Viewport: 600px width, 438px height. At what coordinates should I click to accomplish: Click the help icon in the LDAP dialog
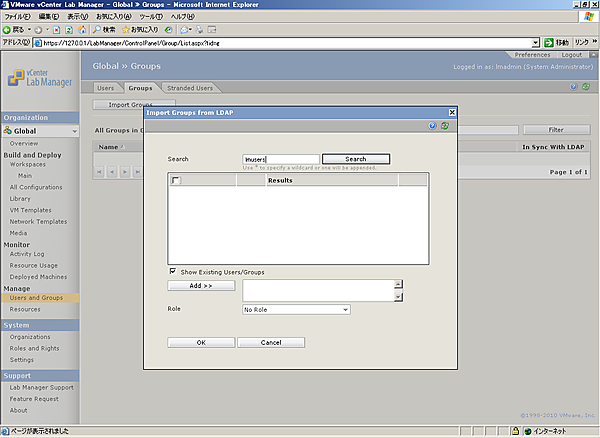432,126
